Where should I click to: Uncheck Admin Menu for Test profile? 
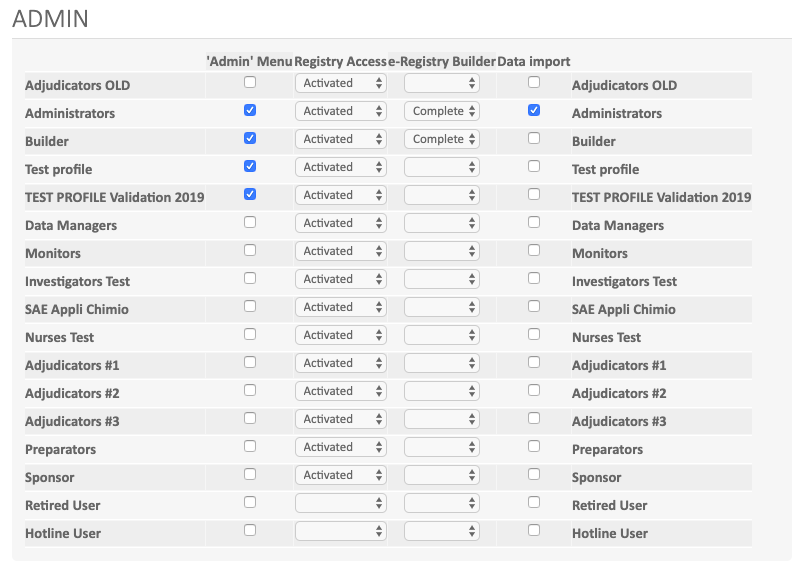(x=250, y=166)
